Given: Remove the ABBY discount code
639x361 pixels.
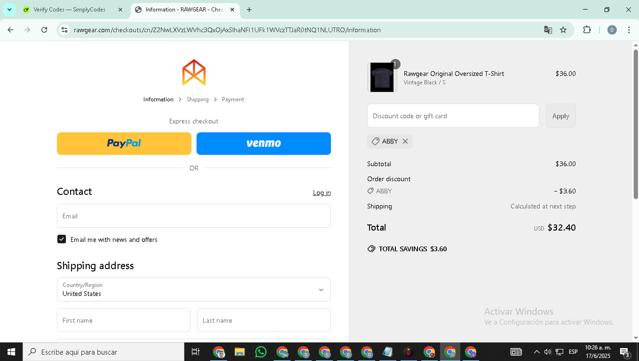Looking at the screenshot, I should (405, 141).
